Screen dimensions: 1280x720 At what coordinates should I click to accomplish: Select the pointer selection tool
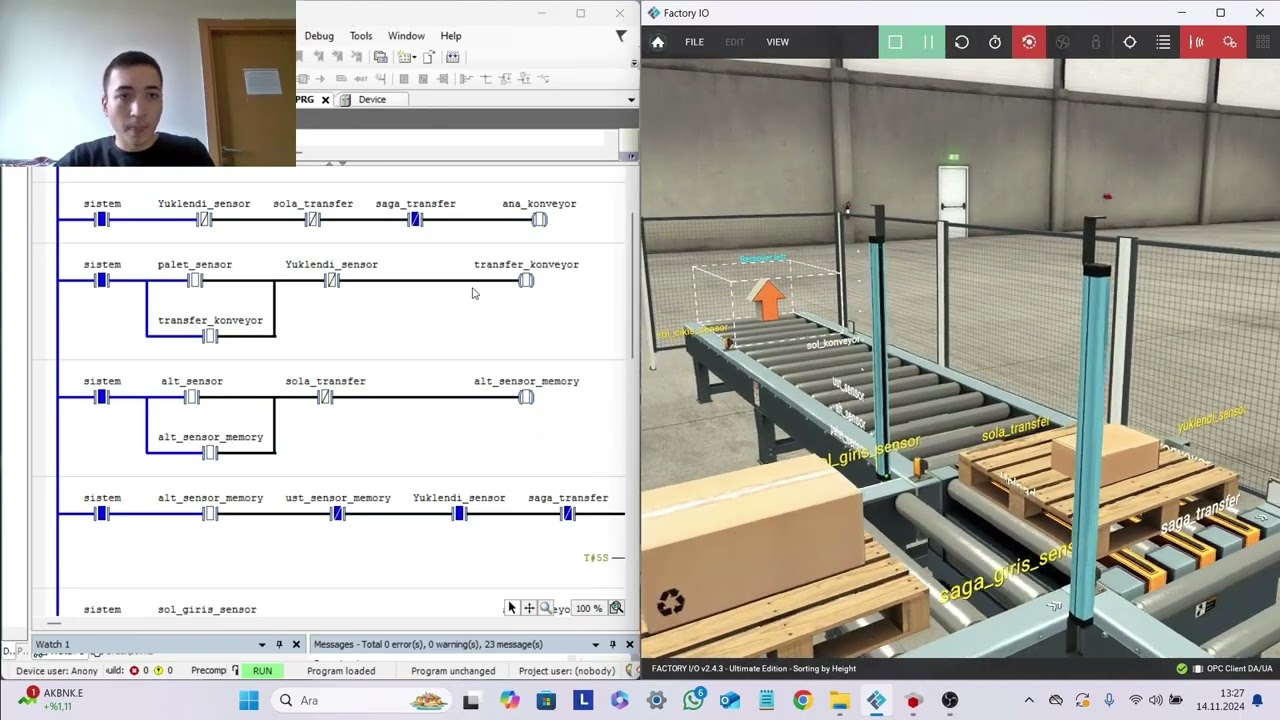point(511,608)
